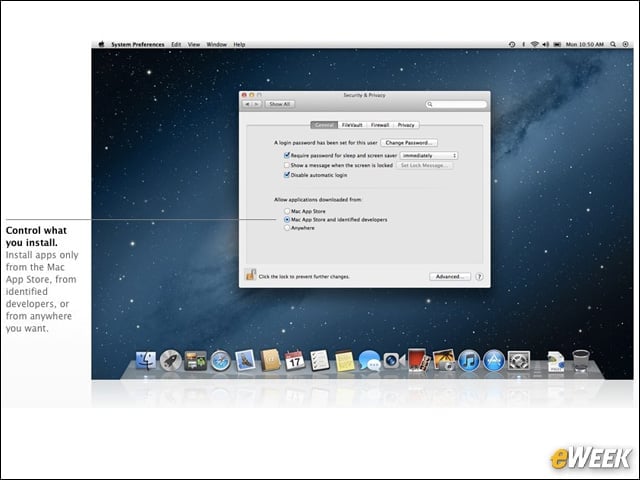Open Mission Control in the Dock

click(196, 361)
